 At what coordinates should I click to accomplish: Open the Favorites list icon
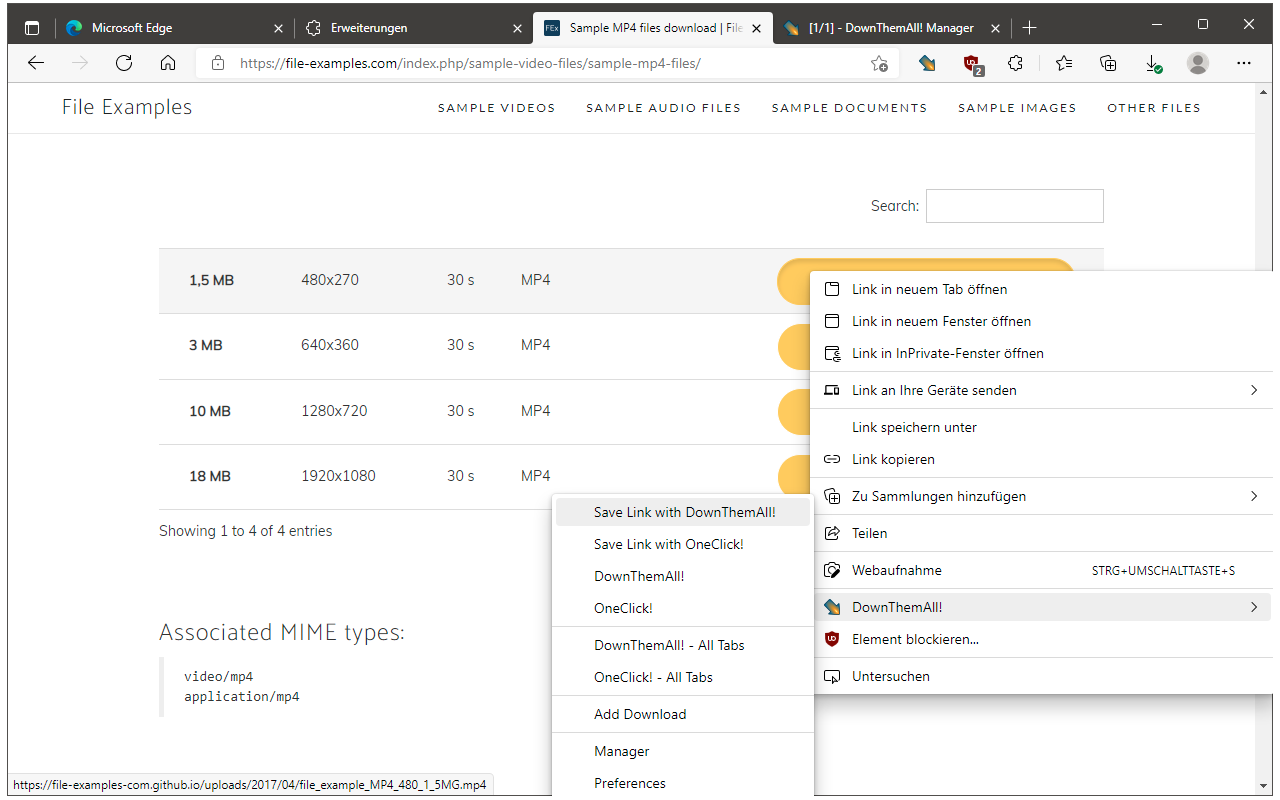1064,63
